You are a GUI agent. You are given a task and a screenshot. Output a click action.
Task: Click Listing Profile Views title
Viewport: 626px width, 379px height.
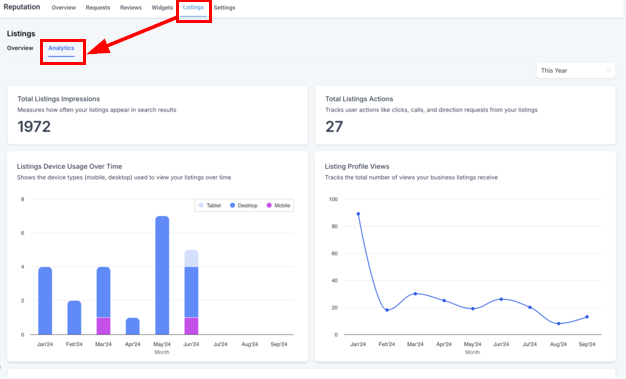pyautogui.click(x=357, y=166)
